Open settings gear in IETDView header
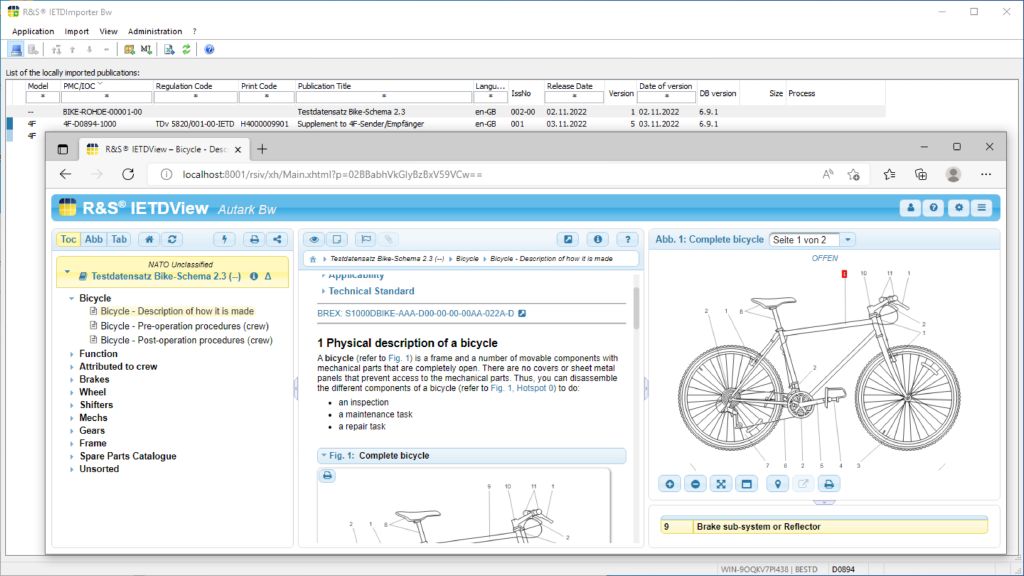Viewport: 1024px width, 576px height. point(958,208)
